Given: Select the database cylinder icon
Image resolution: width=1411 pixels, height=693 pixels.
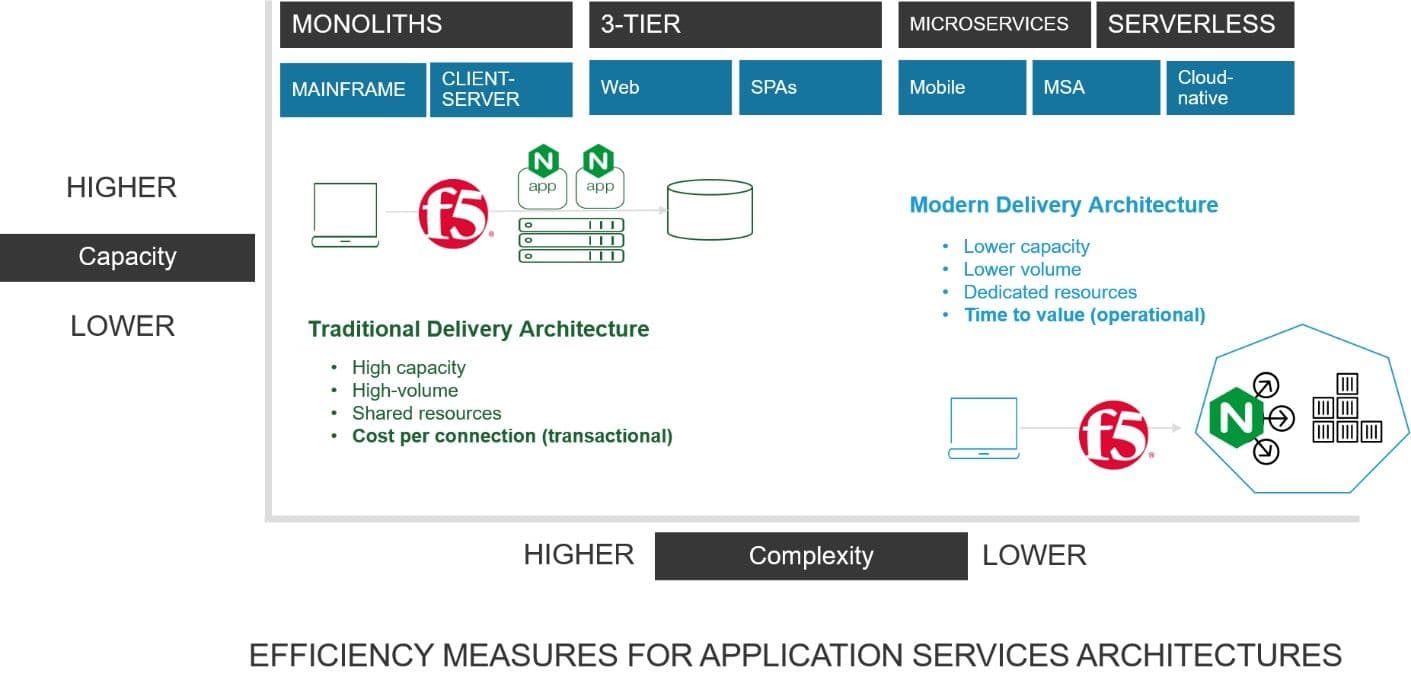Looking at the screenshot, I should tap(709, 210).
